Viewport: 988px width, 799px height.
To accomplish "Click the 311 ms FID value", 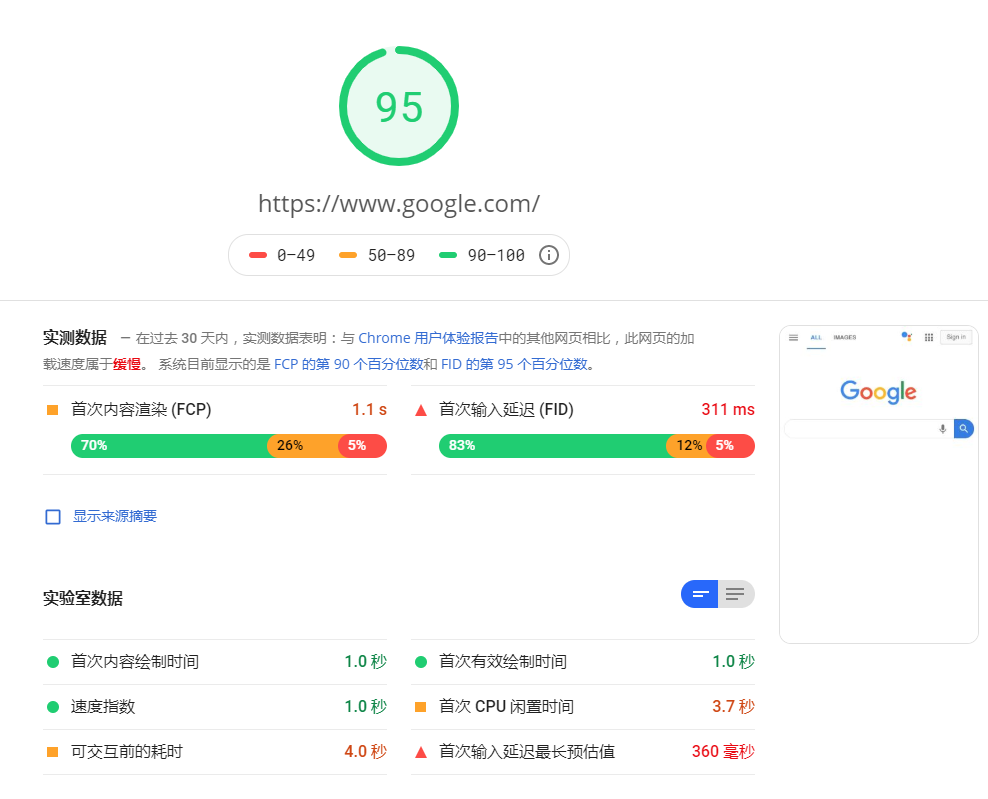I will point(728,410).
